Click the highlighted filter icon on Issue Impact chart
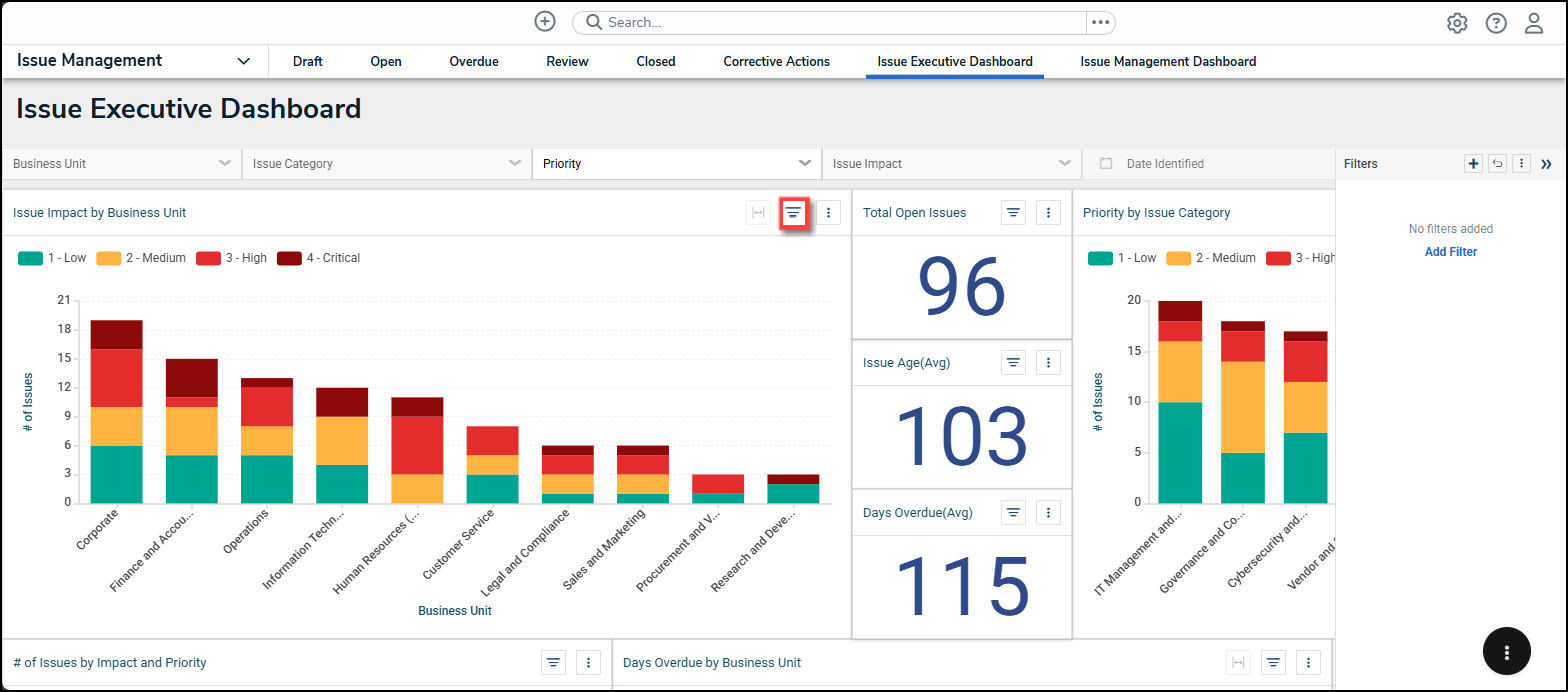The image size is (1568, 692). pos(793,212)
